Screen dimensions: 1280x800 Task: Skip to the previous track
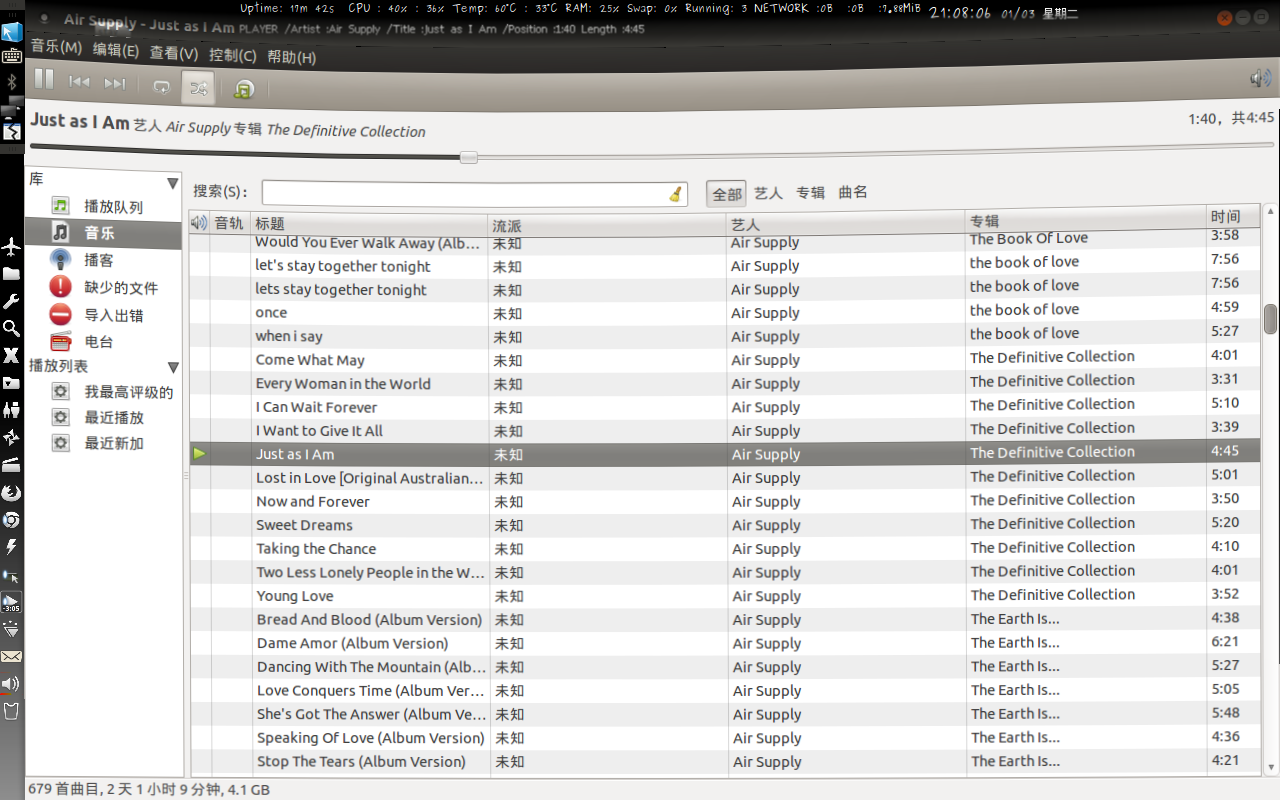tap(79, 84)
